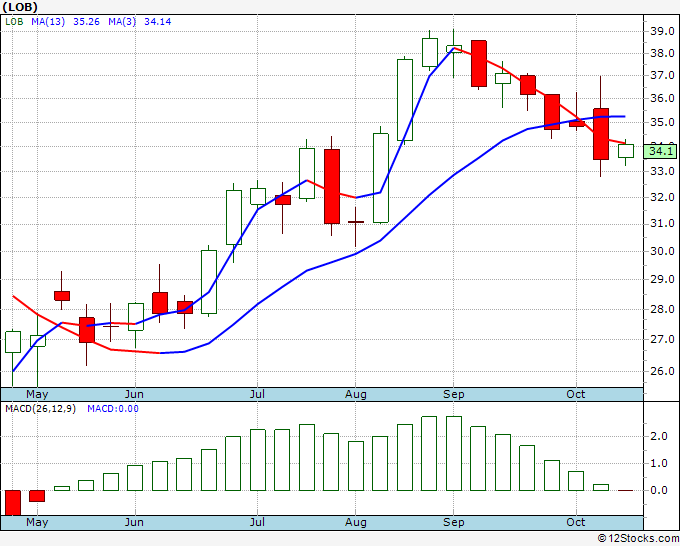The image size is (680, 546).
Task: Select the MA(3) legend label
Action: [x=122, y=21]
